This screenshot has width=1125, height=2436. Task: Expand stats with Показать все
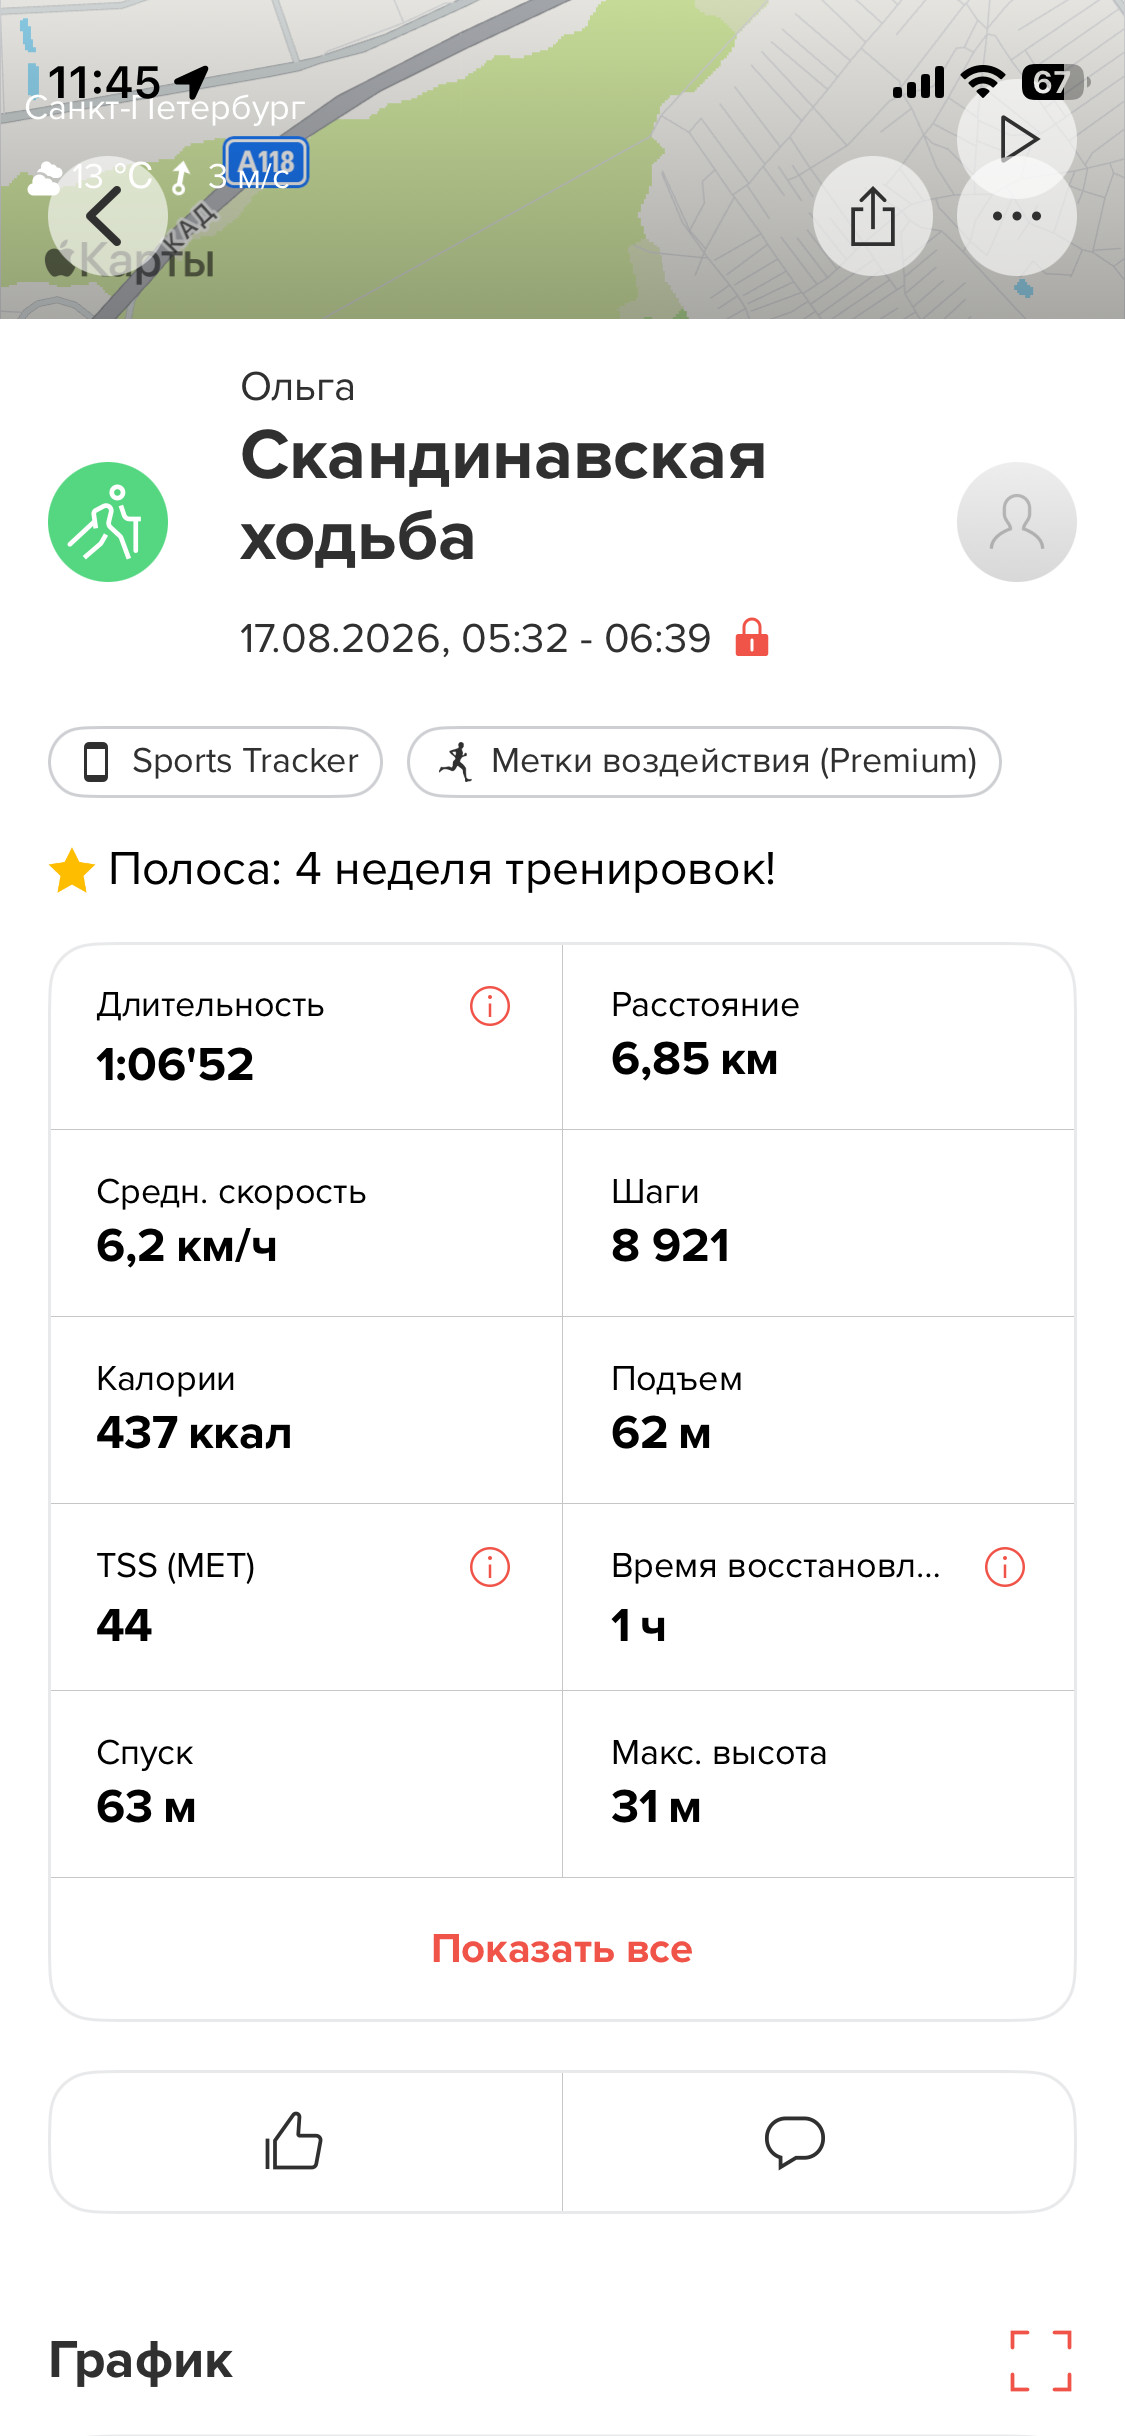coord(562,1949)
